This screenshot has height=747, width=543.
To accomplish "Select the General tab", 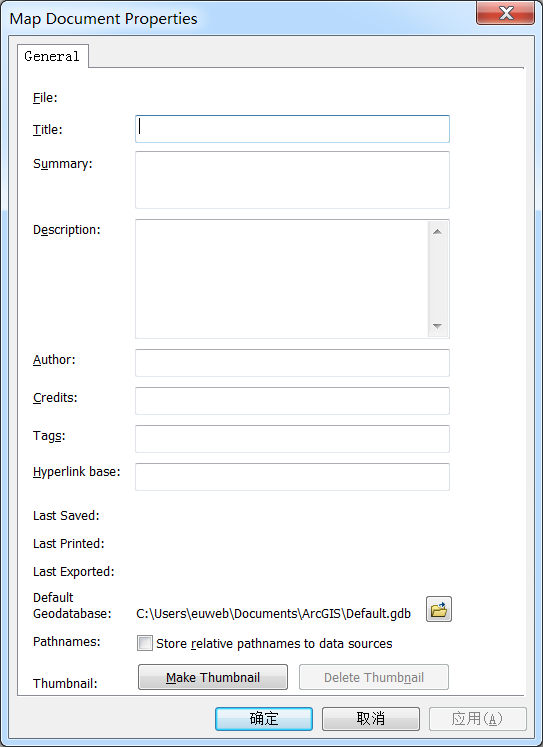I will click(x=52, y=56).
